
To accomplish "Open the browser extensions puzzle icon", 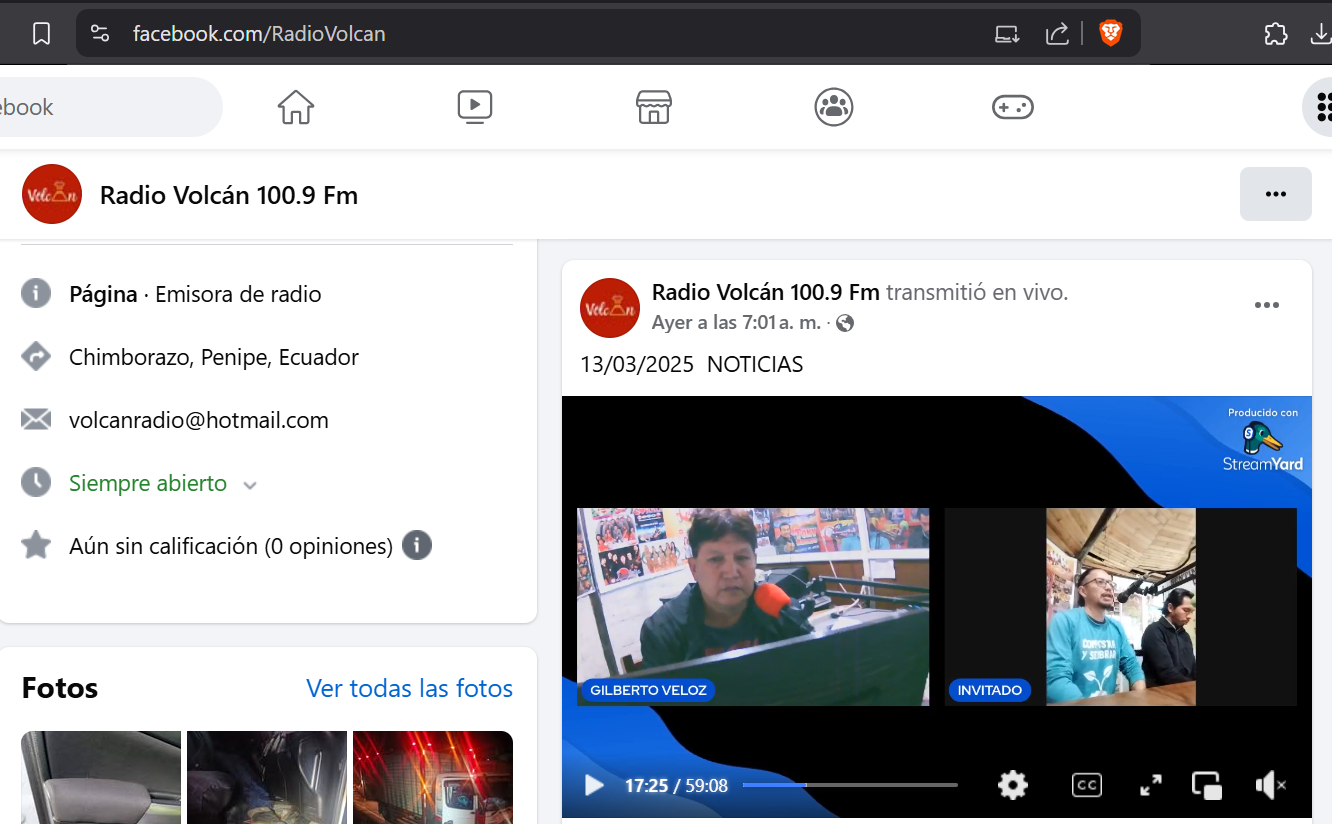I will (1276, 34).
